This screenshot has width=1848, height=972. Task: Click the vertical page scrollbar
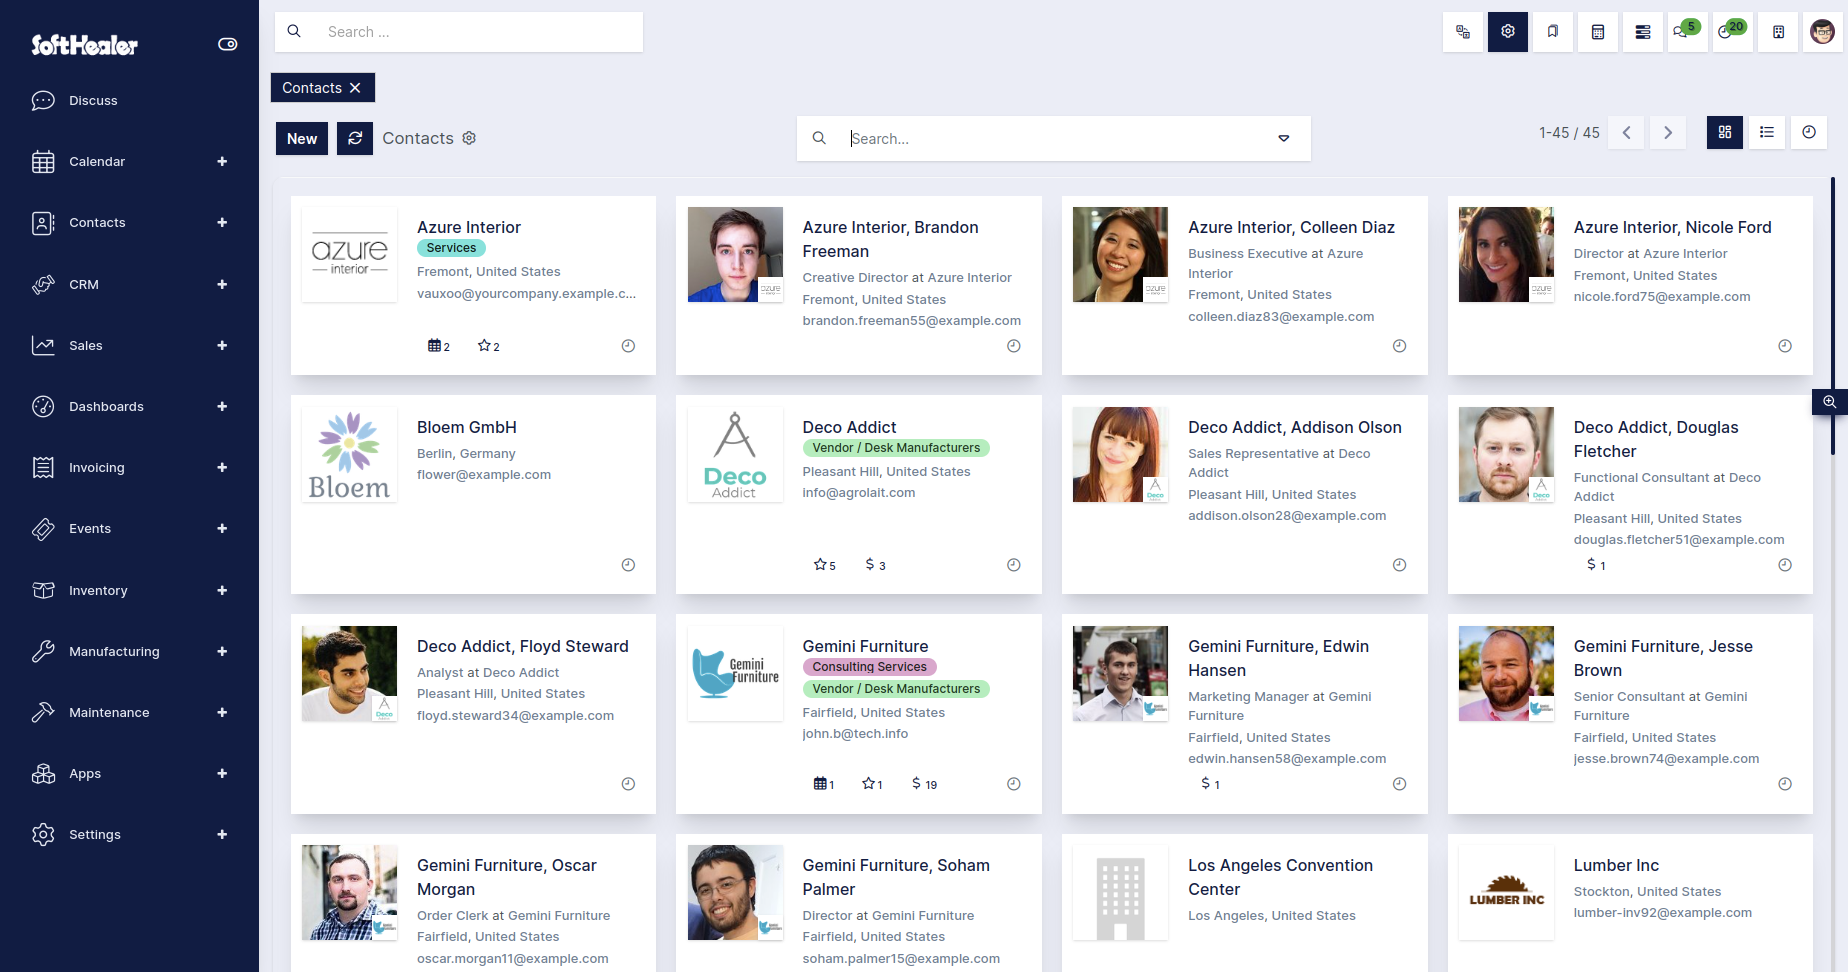pos(1833,315)
